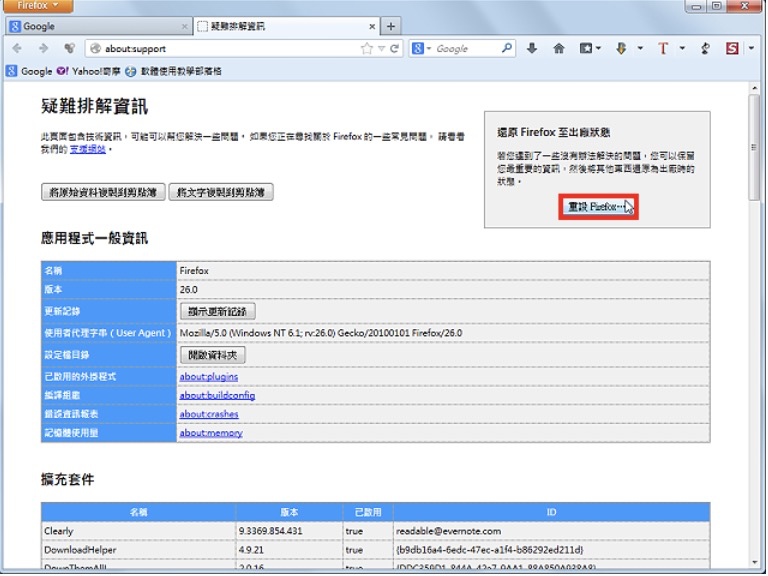Image resolution: width=768 pixels, height=576 pixels.
Task: Click the scrollbar up arrow
Action: (x=754, y=88)
